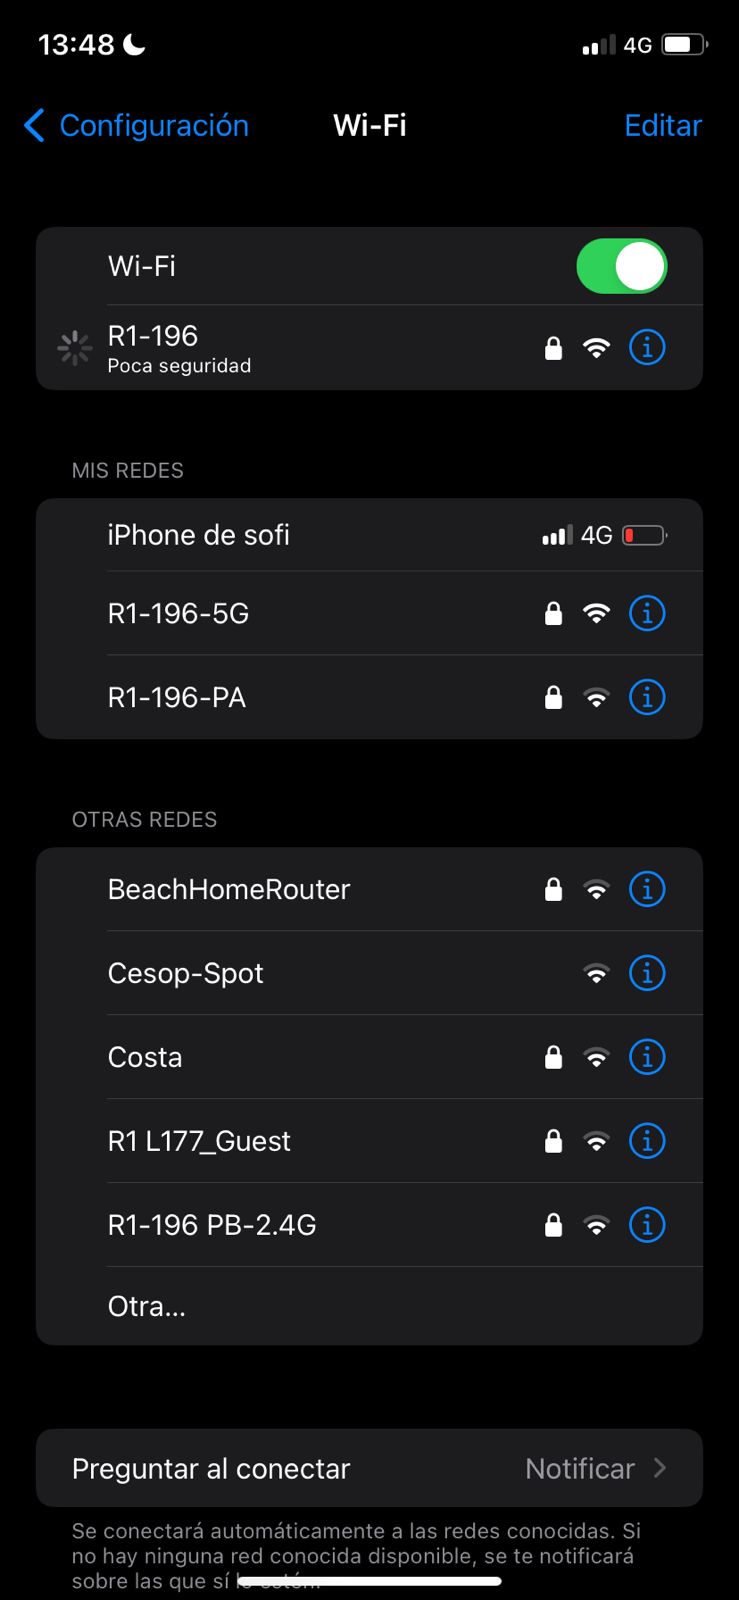Screen dimensions: 739x1600
Task: Tap info icon next to R1-196-5G
Action: coord(647,613)
